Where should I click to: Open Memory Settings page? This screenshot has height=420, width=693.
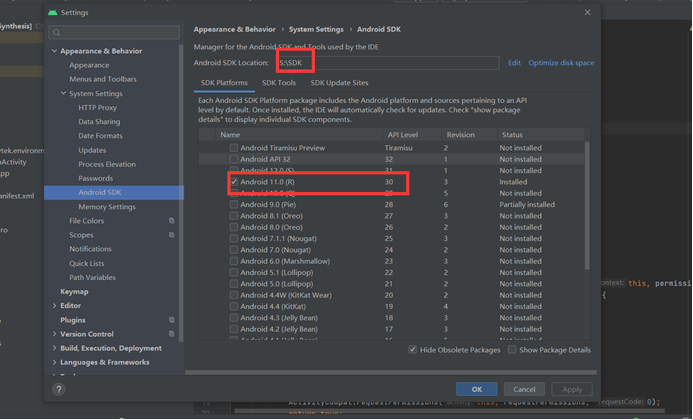pyautogui.click(x=107, y=206)
